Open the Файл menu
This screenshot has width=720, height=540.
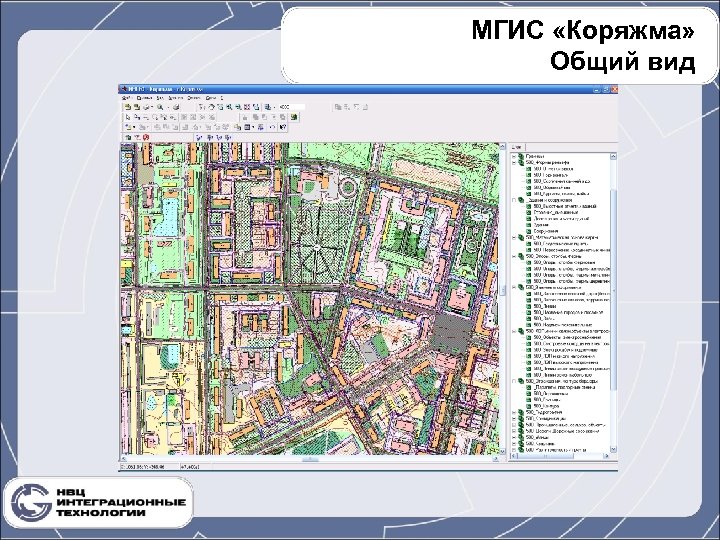[126, 98]
